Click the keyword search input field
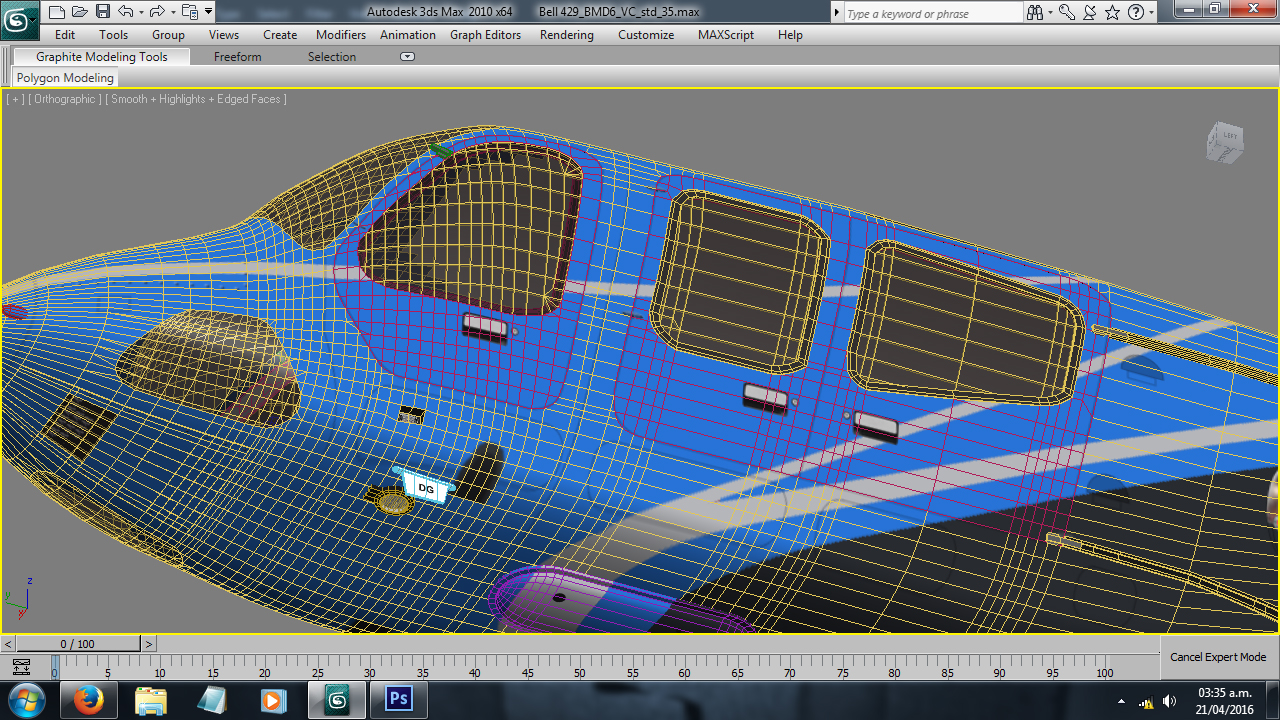 click(933, 13)
